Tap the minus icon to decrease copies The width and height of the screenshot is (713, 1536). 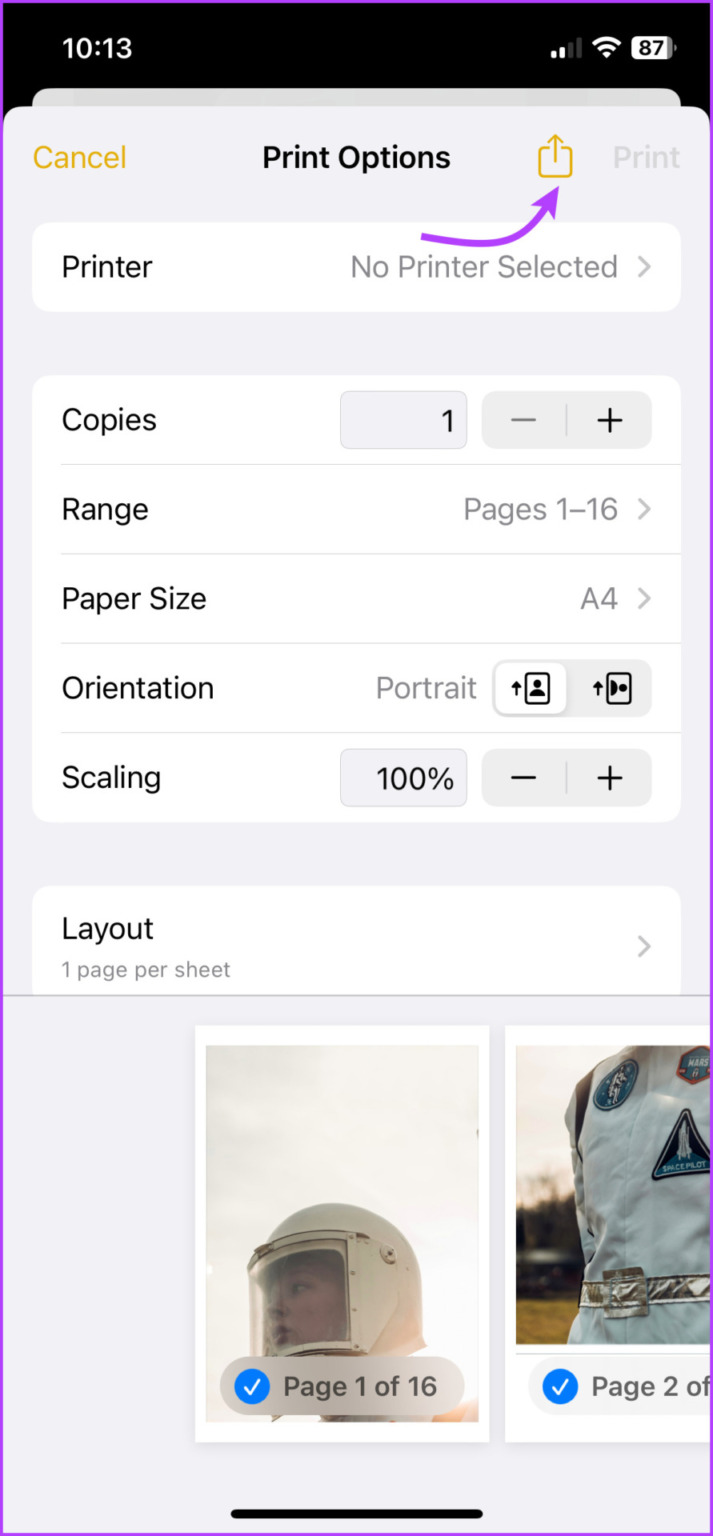coord(523,420)
